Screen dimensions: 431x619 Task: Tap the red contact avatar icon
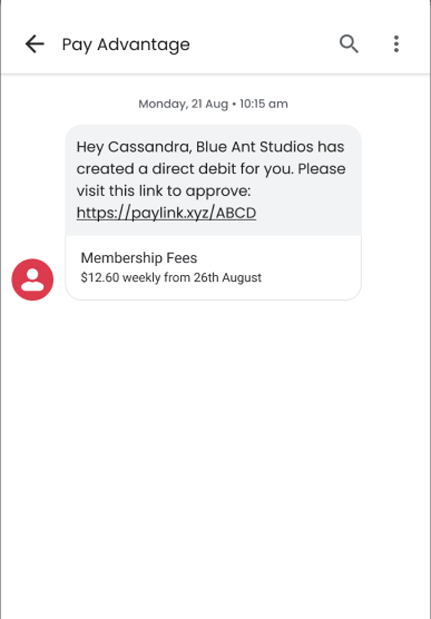point(32,279)
